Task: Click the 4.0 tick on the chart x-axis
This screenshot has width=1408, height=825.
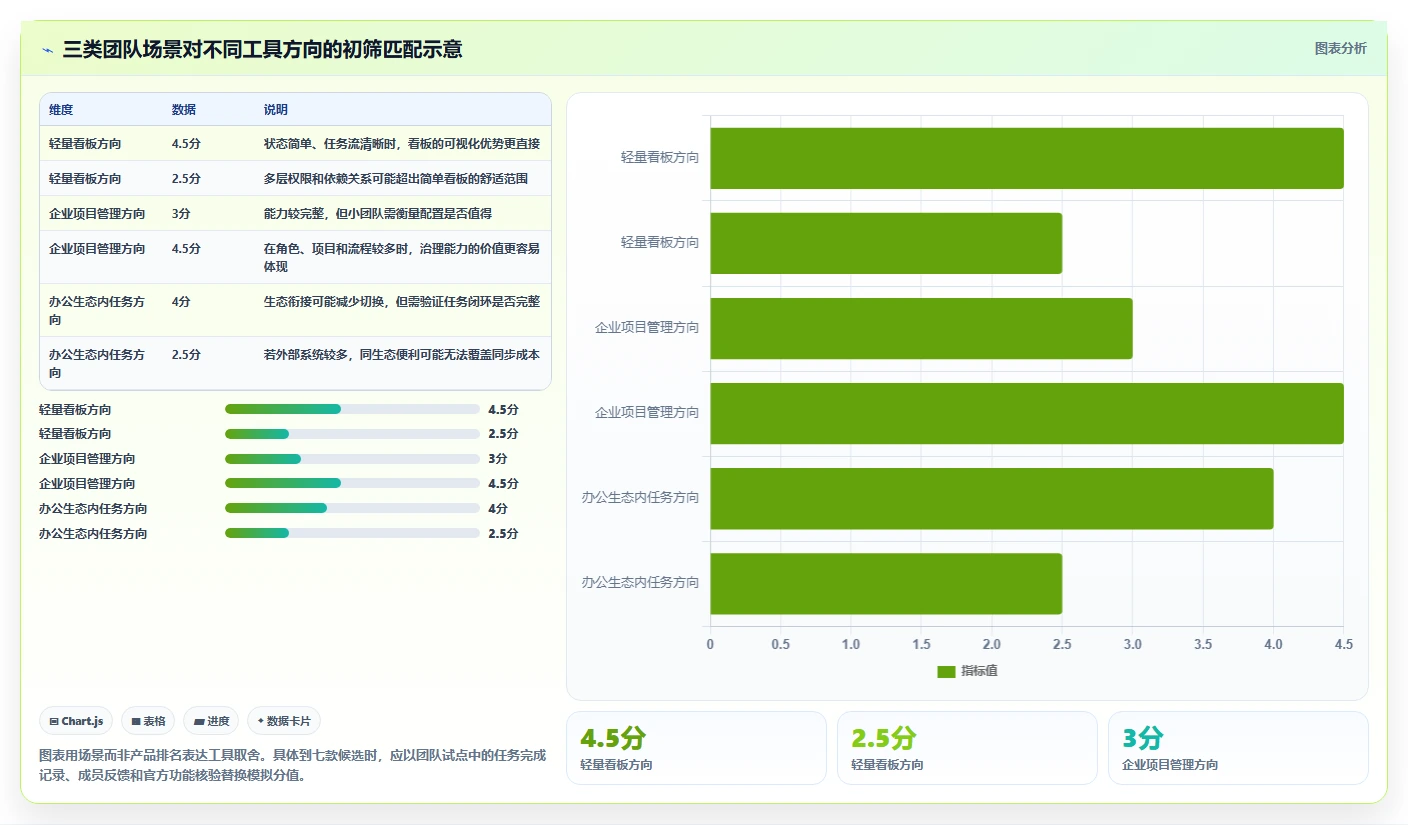Action: tap(1273, 645)
